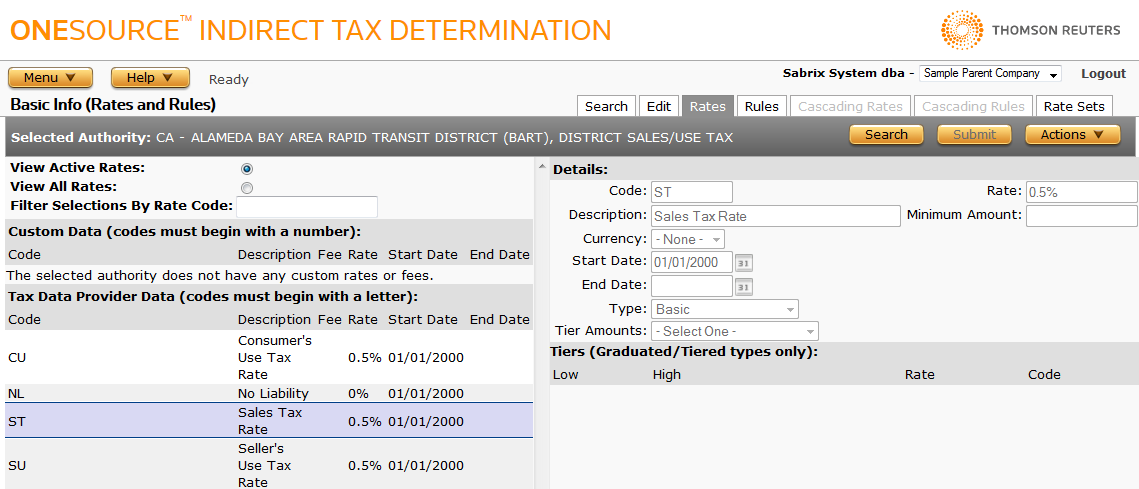This screenshot has width=1139, height=489.
Task: Collapse the panel using the splitter arrow
Action: pos(542,167)
